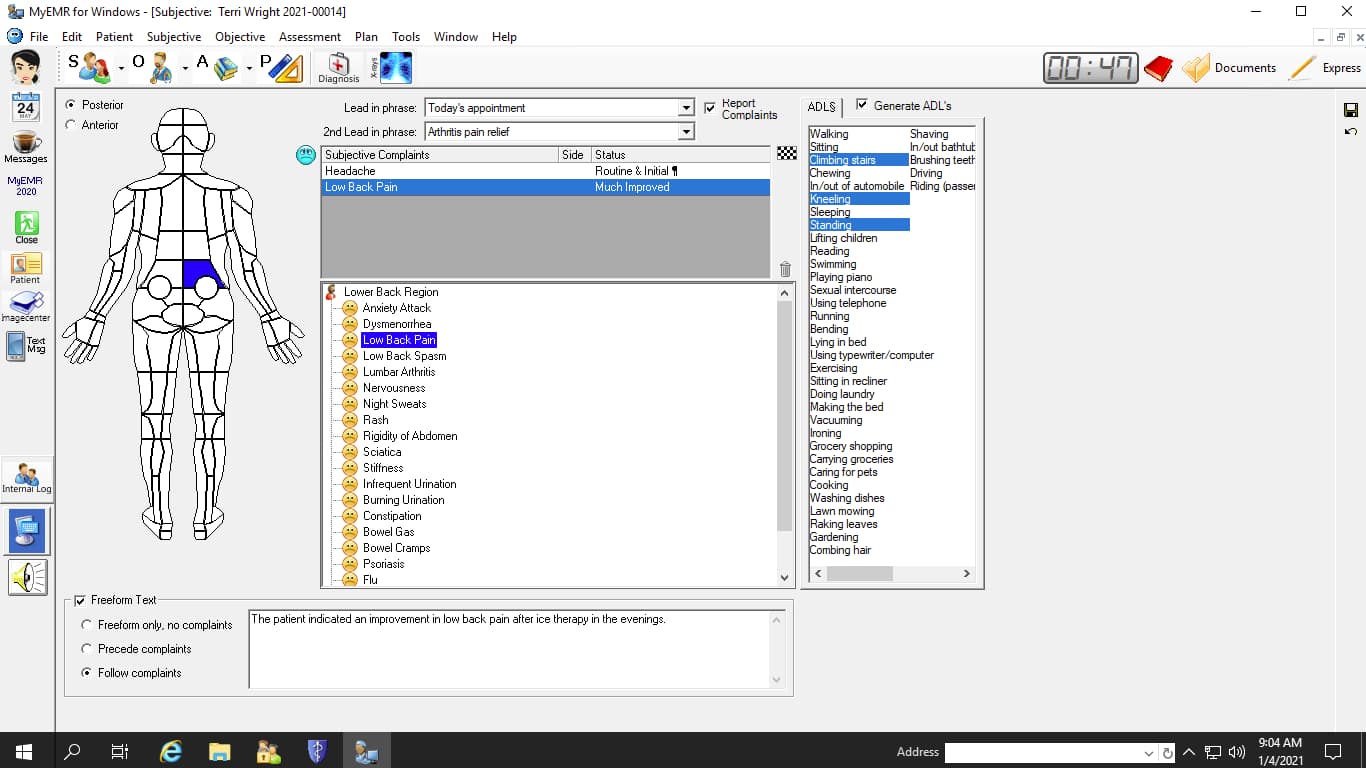
Task: Click the trash can delete icon
Action: (785, 269)
